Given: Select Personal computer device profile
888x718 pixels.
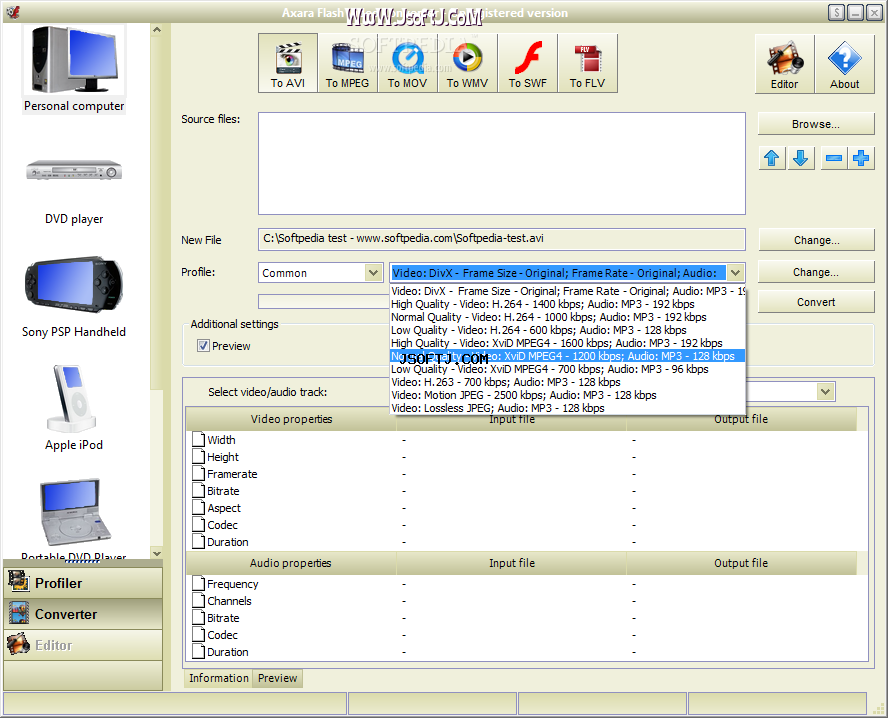Looking at the screenshot, I should pyautogui.click(x=74, y=69).
